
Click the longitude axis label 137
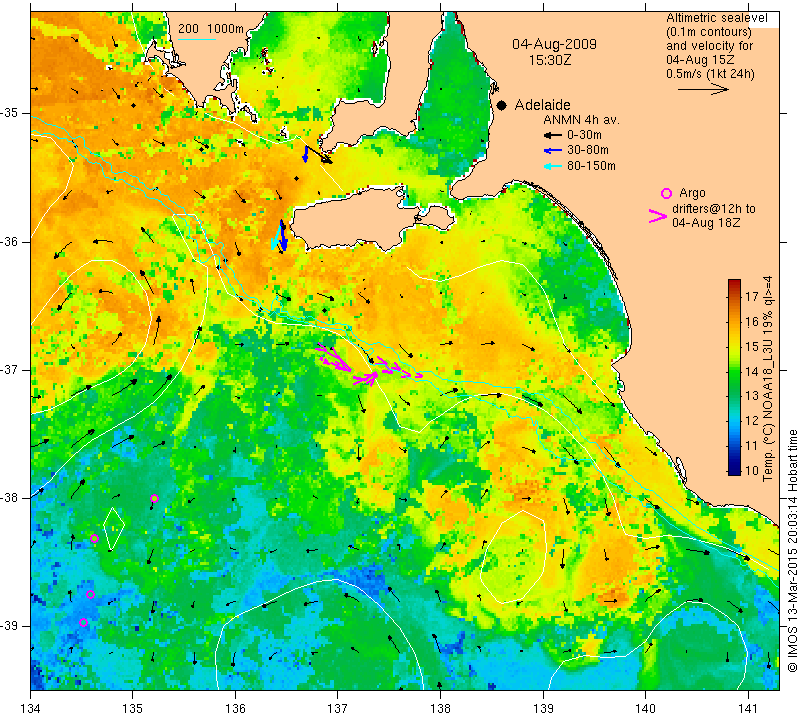click(x=337, y=708)
